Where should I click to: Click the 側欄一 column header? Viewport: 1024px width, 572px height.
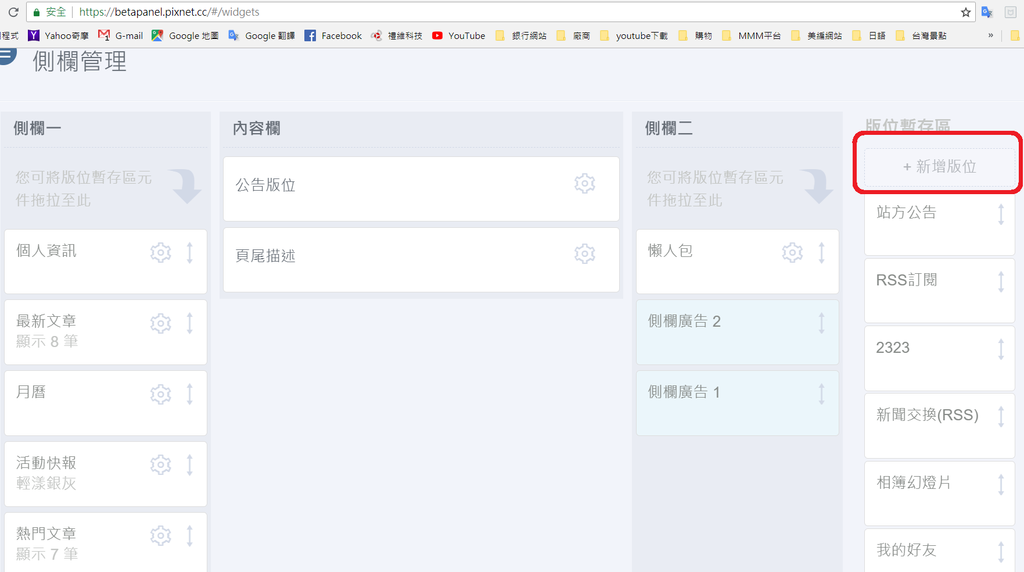37,129
